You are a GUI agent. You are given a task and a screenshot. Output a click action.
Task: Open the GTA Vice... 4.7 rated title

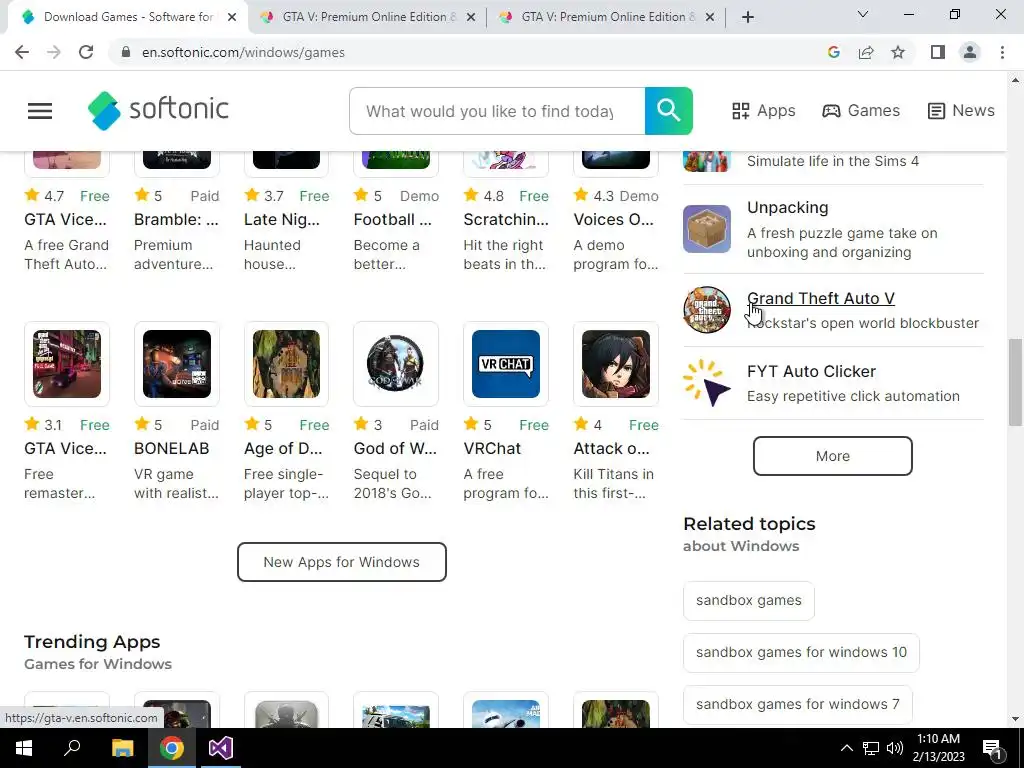[x=65, y=219]
